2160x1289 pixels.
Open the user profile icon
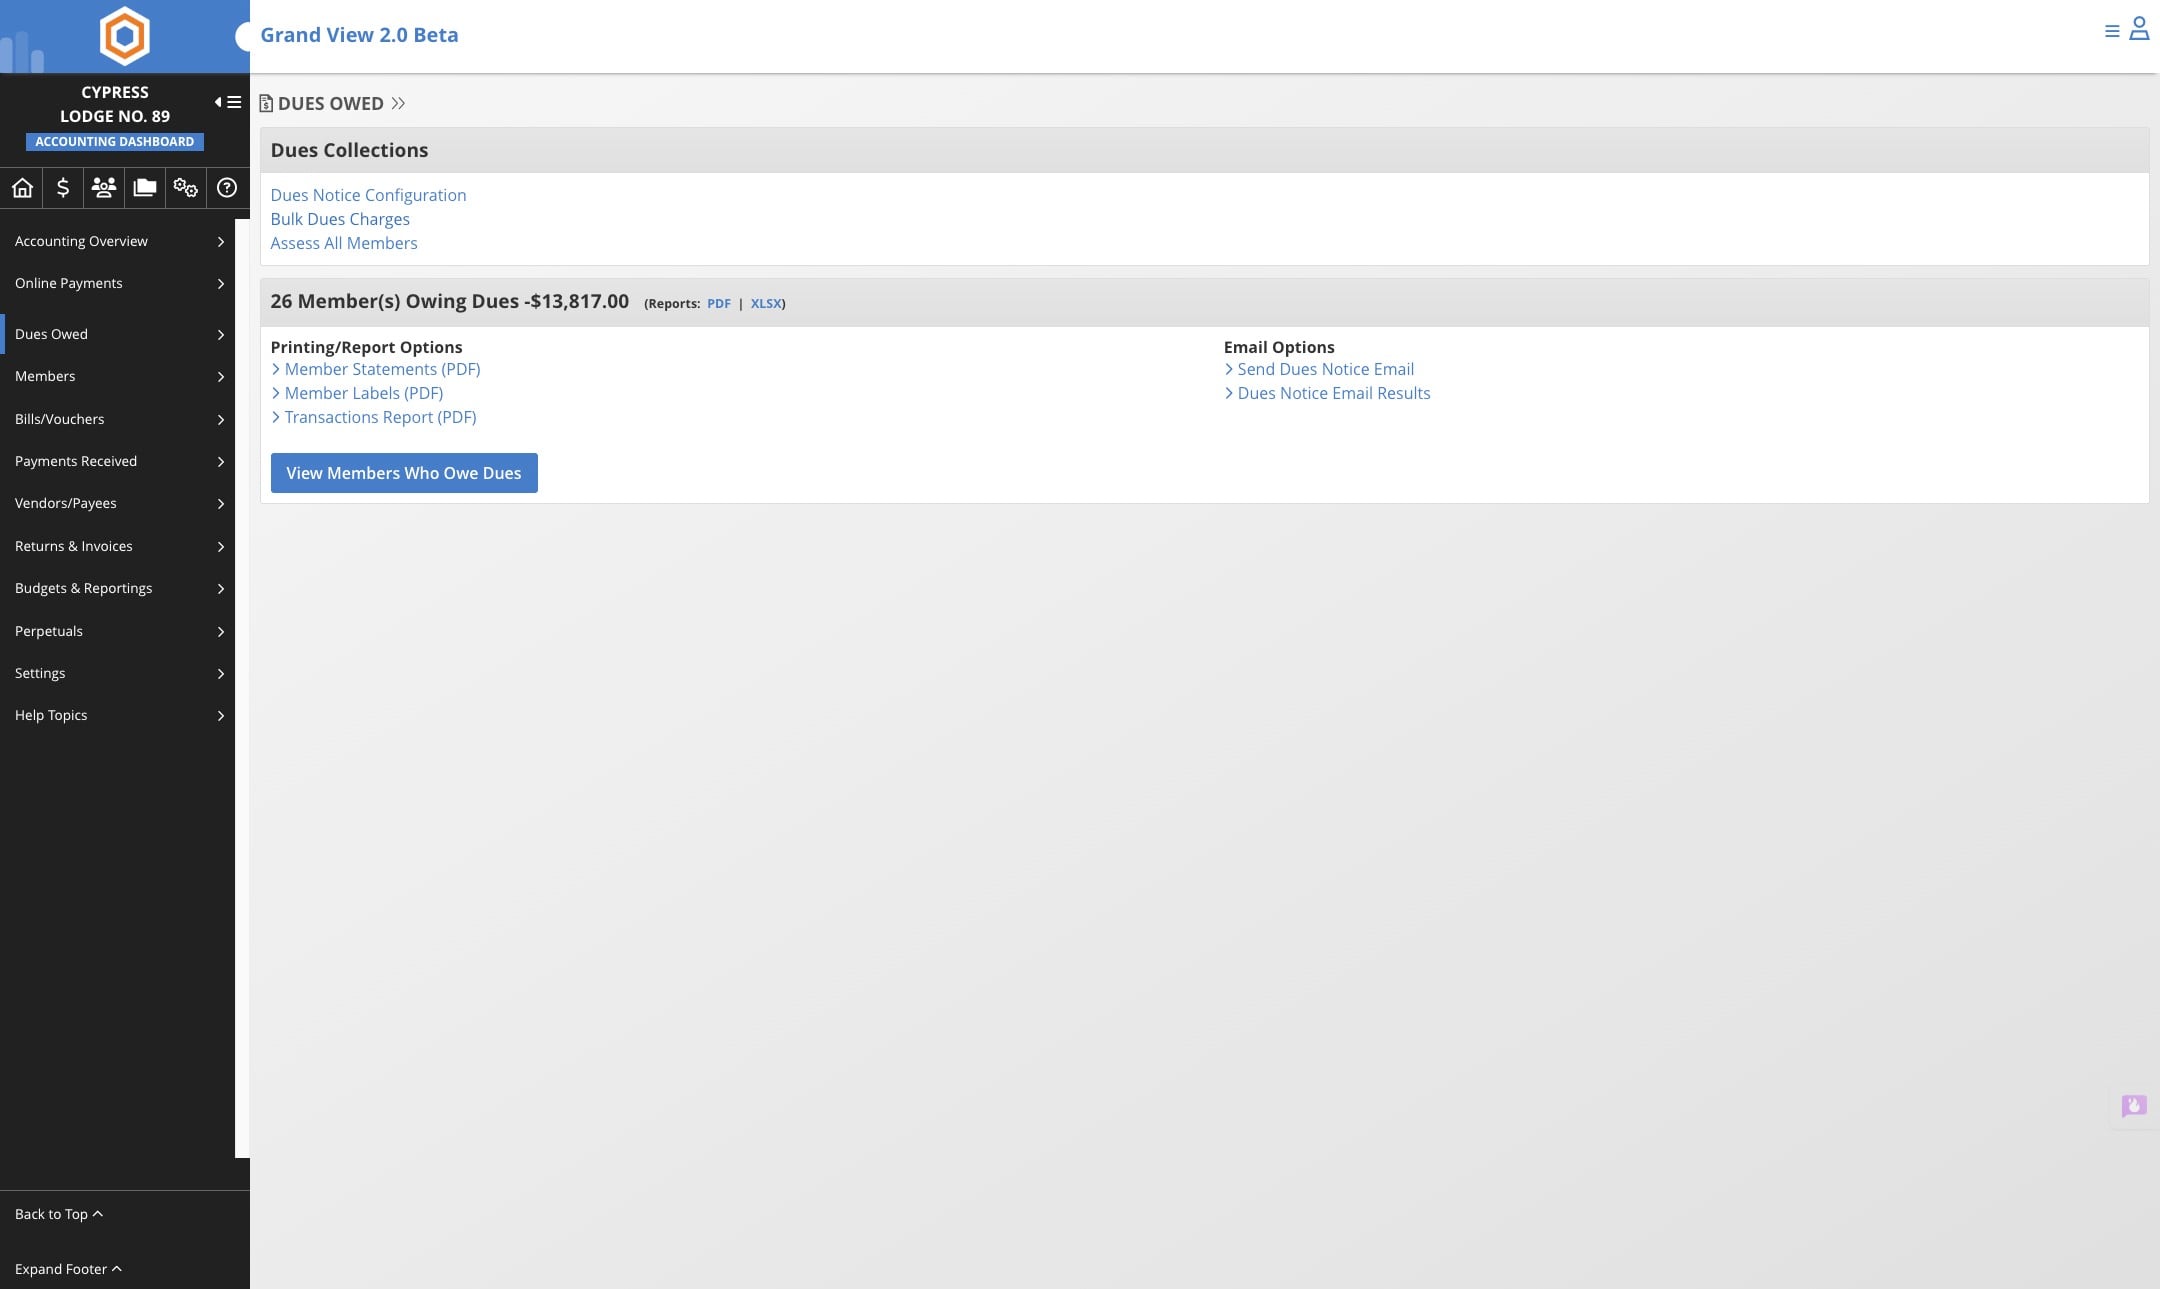click(2141, 30)
